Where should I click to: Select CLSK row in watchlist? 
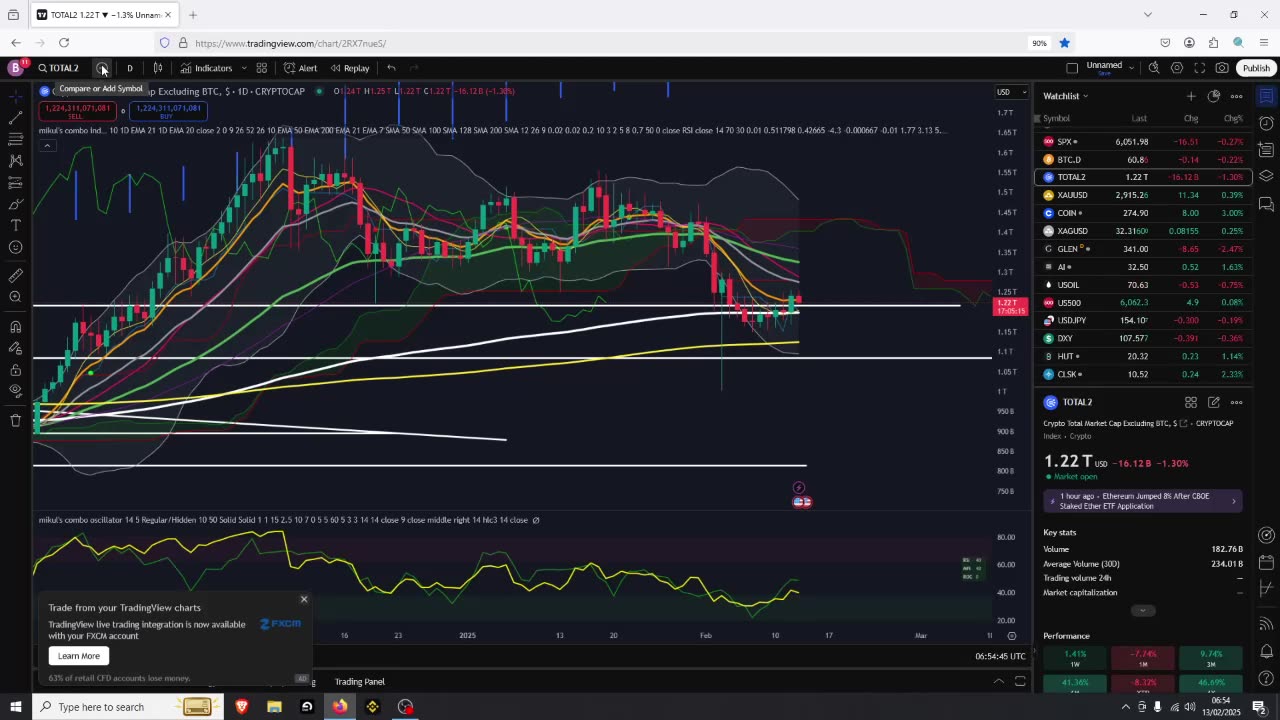tap(1143, 374)
